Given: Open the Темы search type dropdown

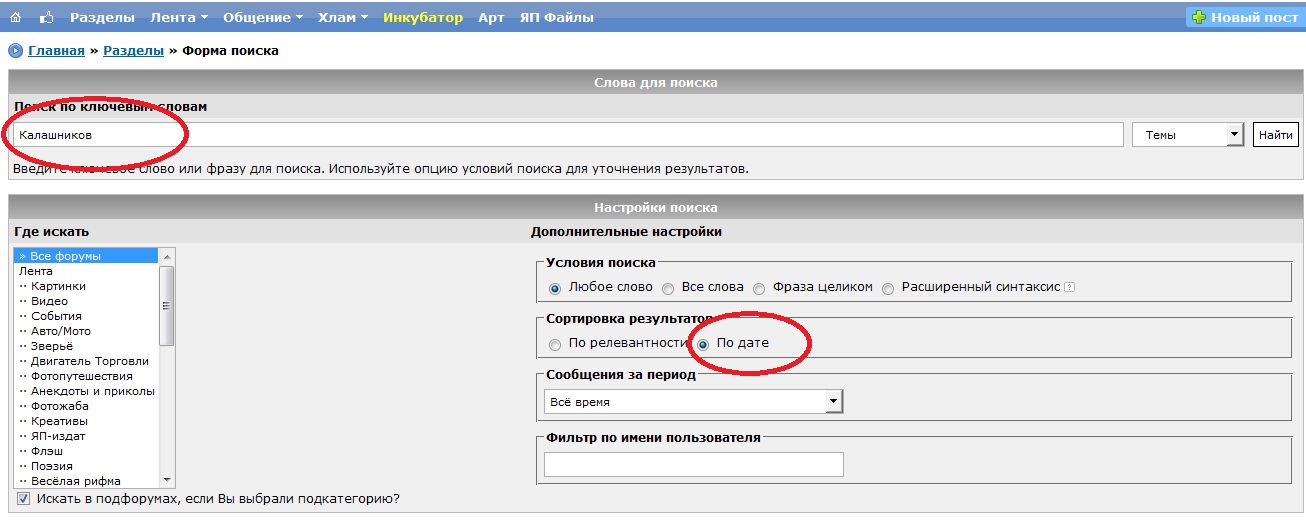Looking at the screenshot, I should tap(1187, 134).
